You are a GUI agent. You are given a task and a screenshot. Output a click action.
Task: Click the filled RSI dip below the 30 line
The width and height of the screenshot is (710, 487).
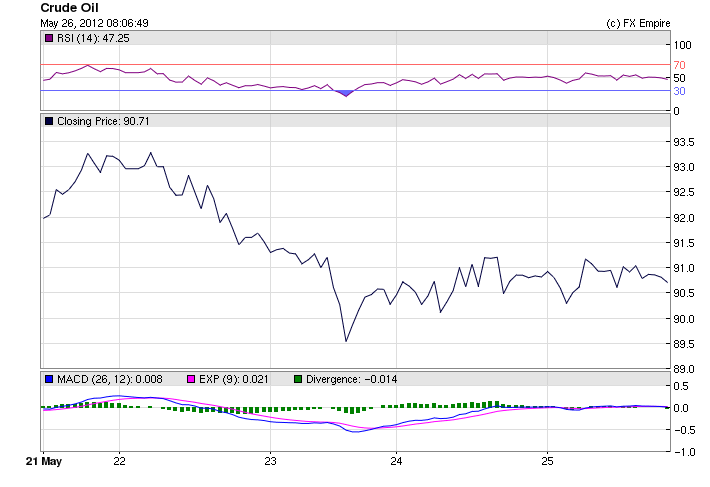345,93
